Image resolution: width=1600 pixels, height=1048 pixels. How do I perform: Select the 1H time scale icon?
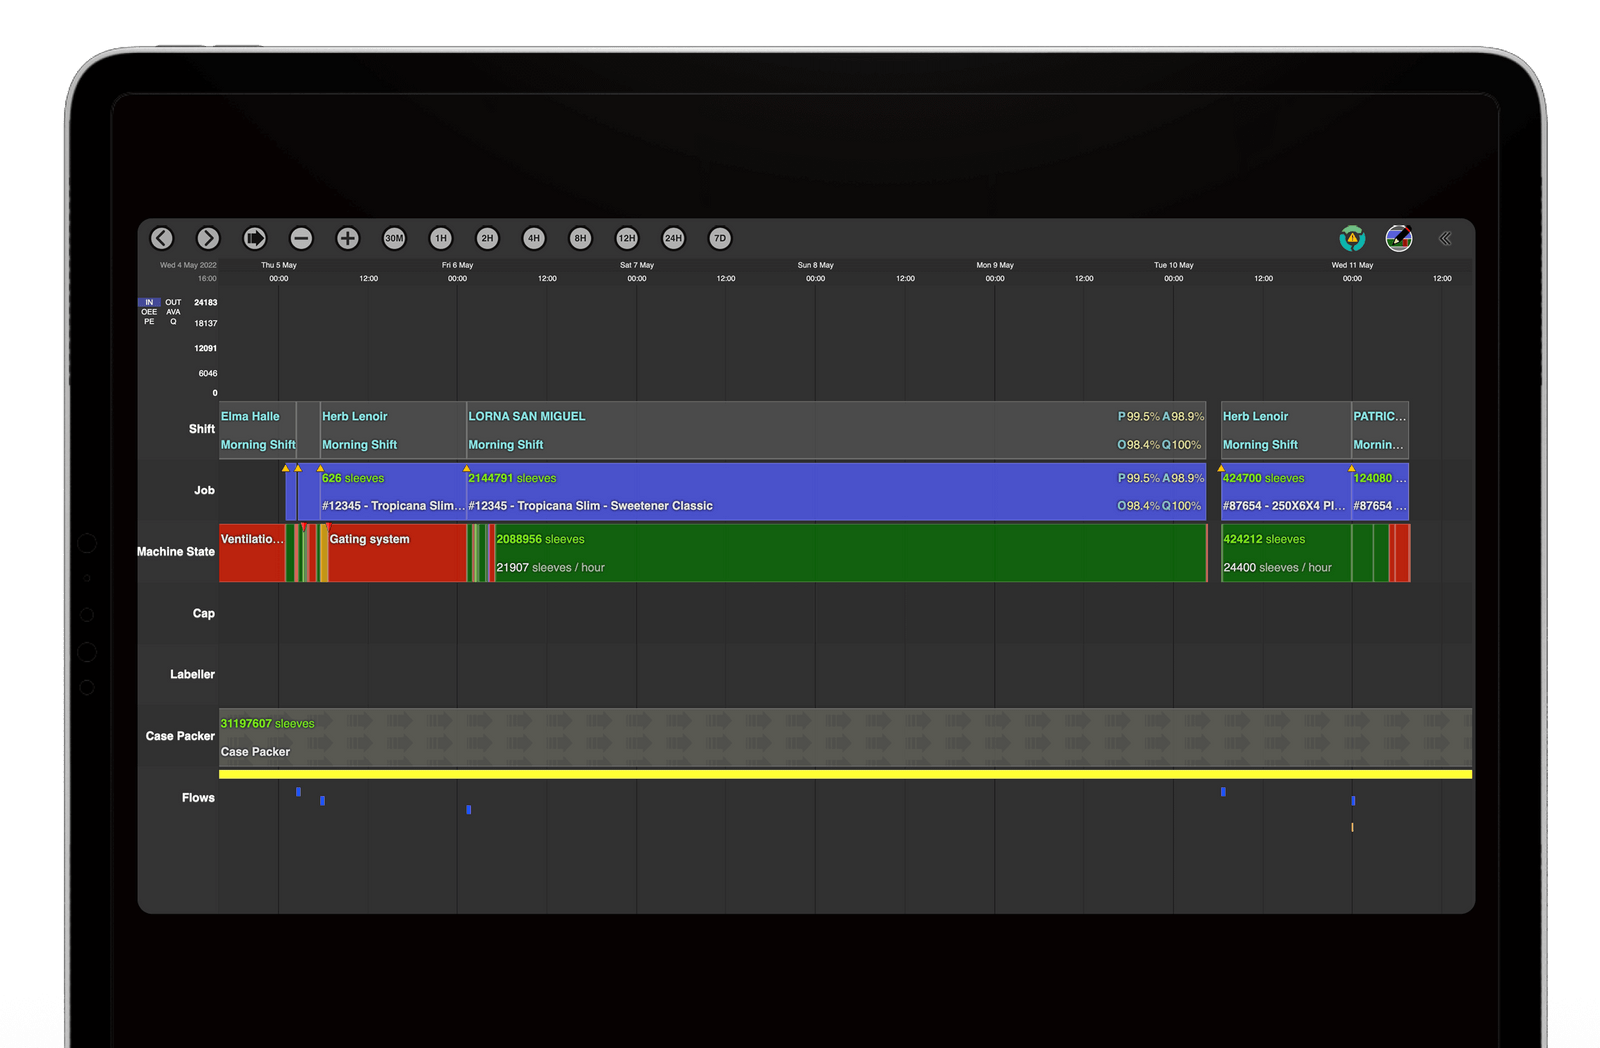[x=440, y=238]
